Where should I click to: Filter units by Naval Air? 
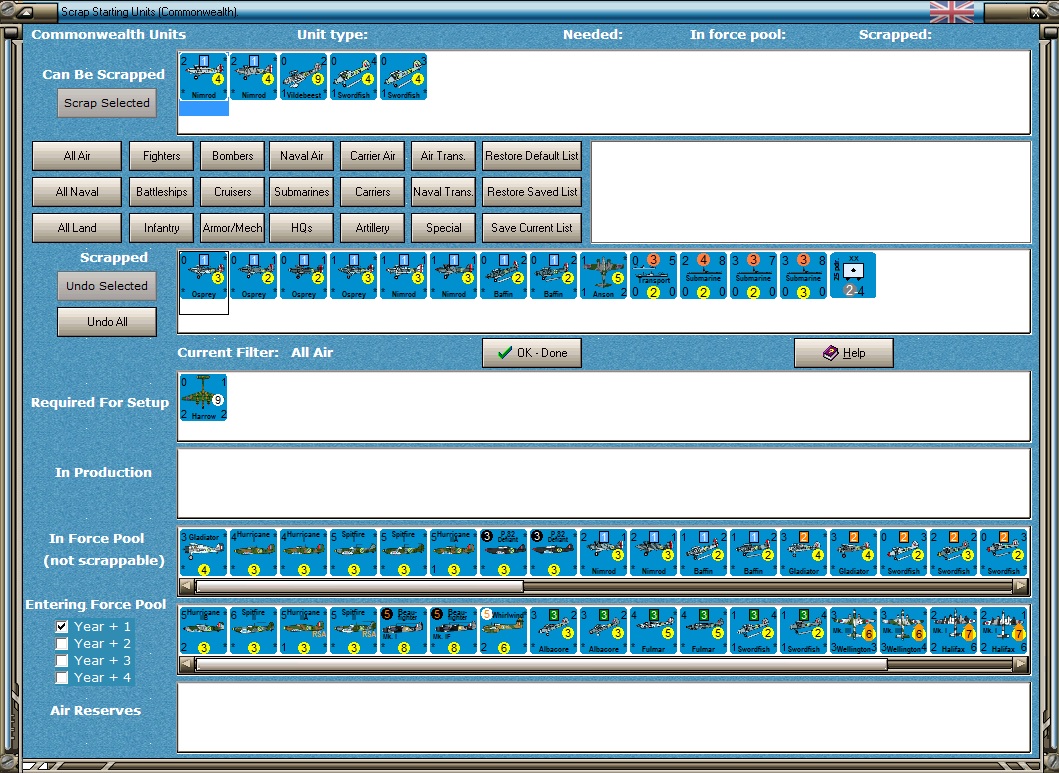pos(301,156)
